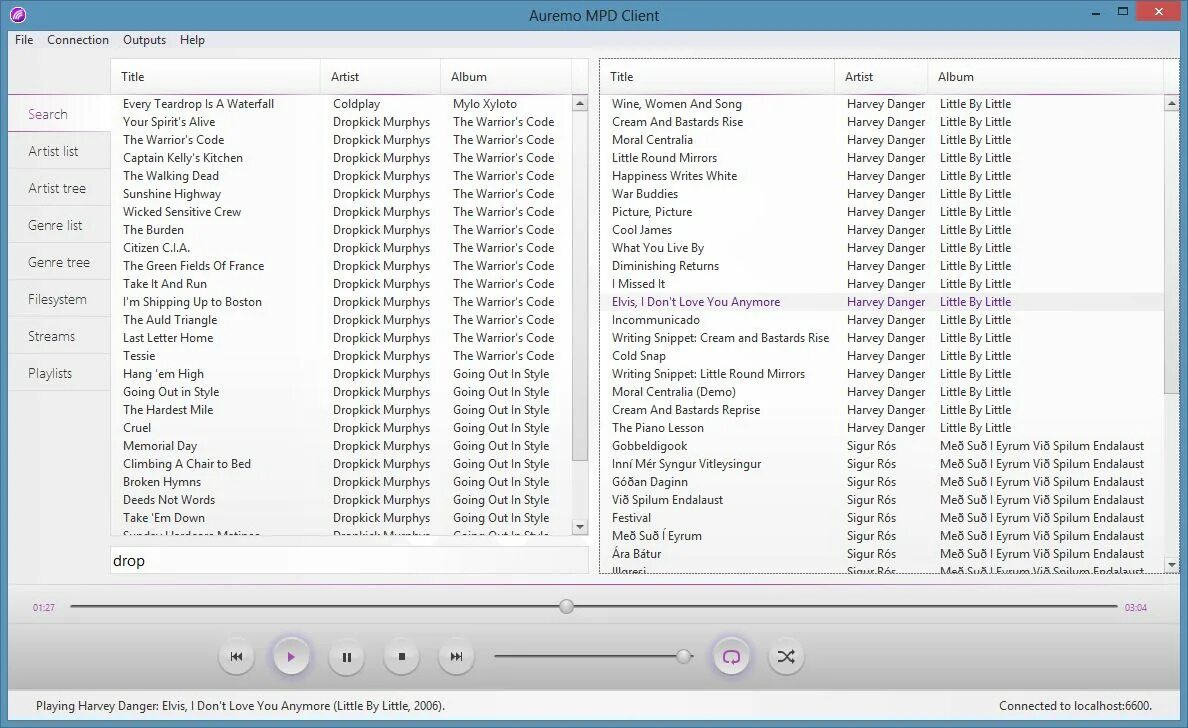
Task: Show the Playlists tab
Action: 59,373
